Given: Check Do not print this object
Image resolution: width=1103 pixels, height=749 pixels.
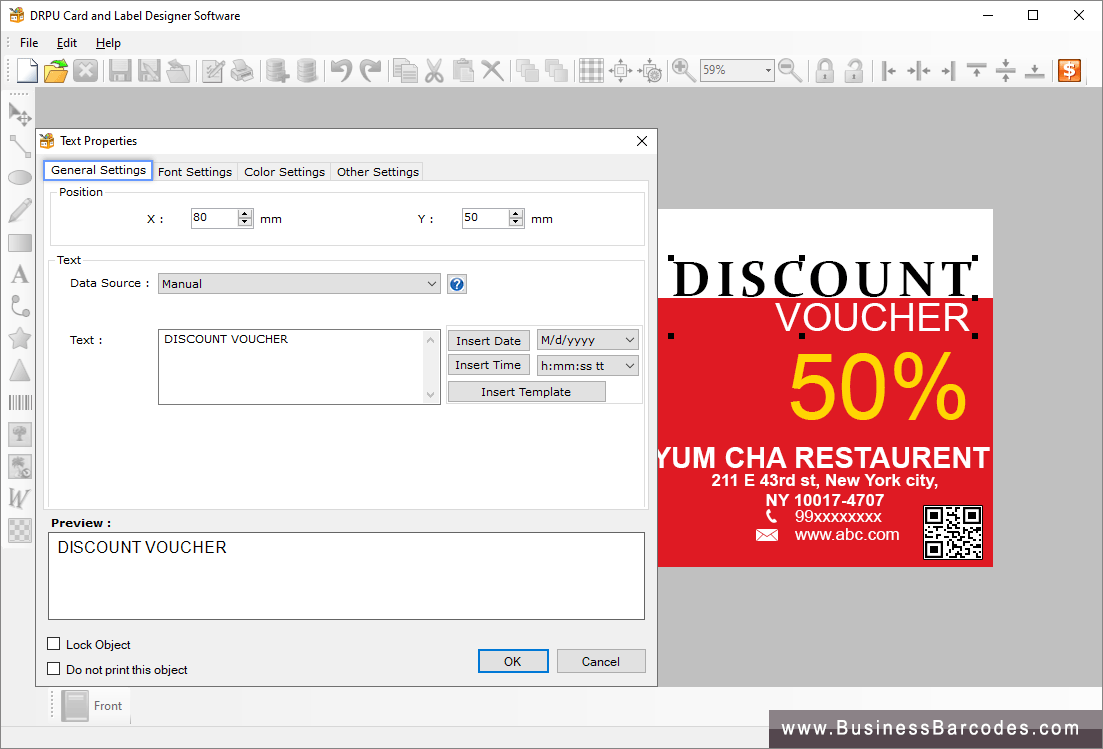Looking at the screenshot, I should coord(53,669).
